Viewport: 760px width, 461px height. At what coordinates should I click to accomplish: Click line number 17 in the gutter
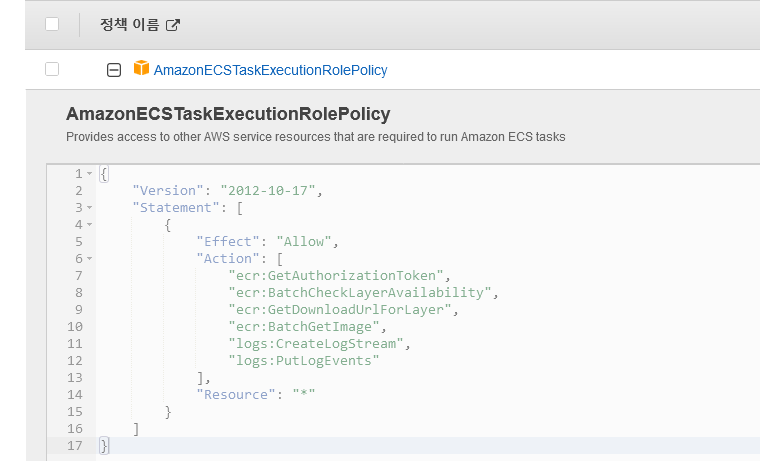point(75,445)
